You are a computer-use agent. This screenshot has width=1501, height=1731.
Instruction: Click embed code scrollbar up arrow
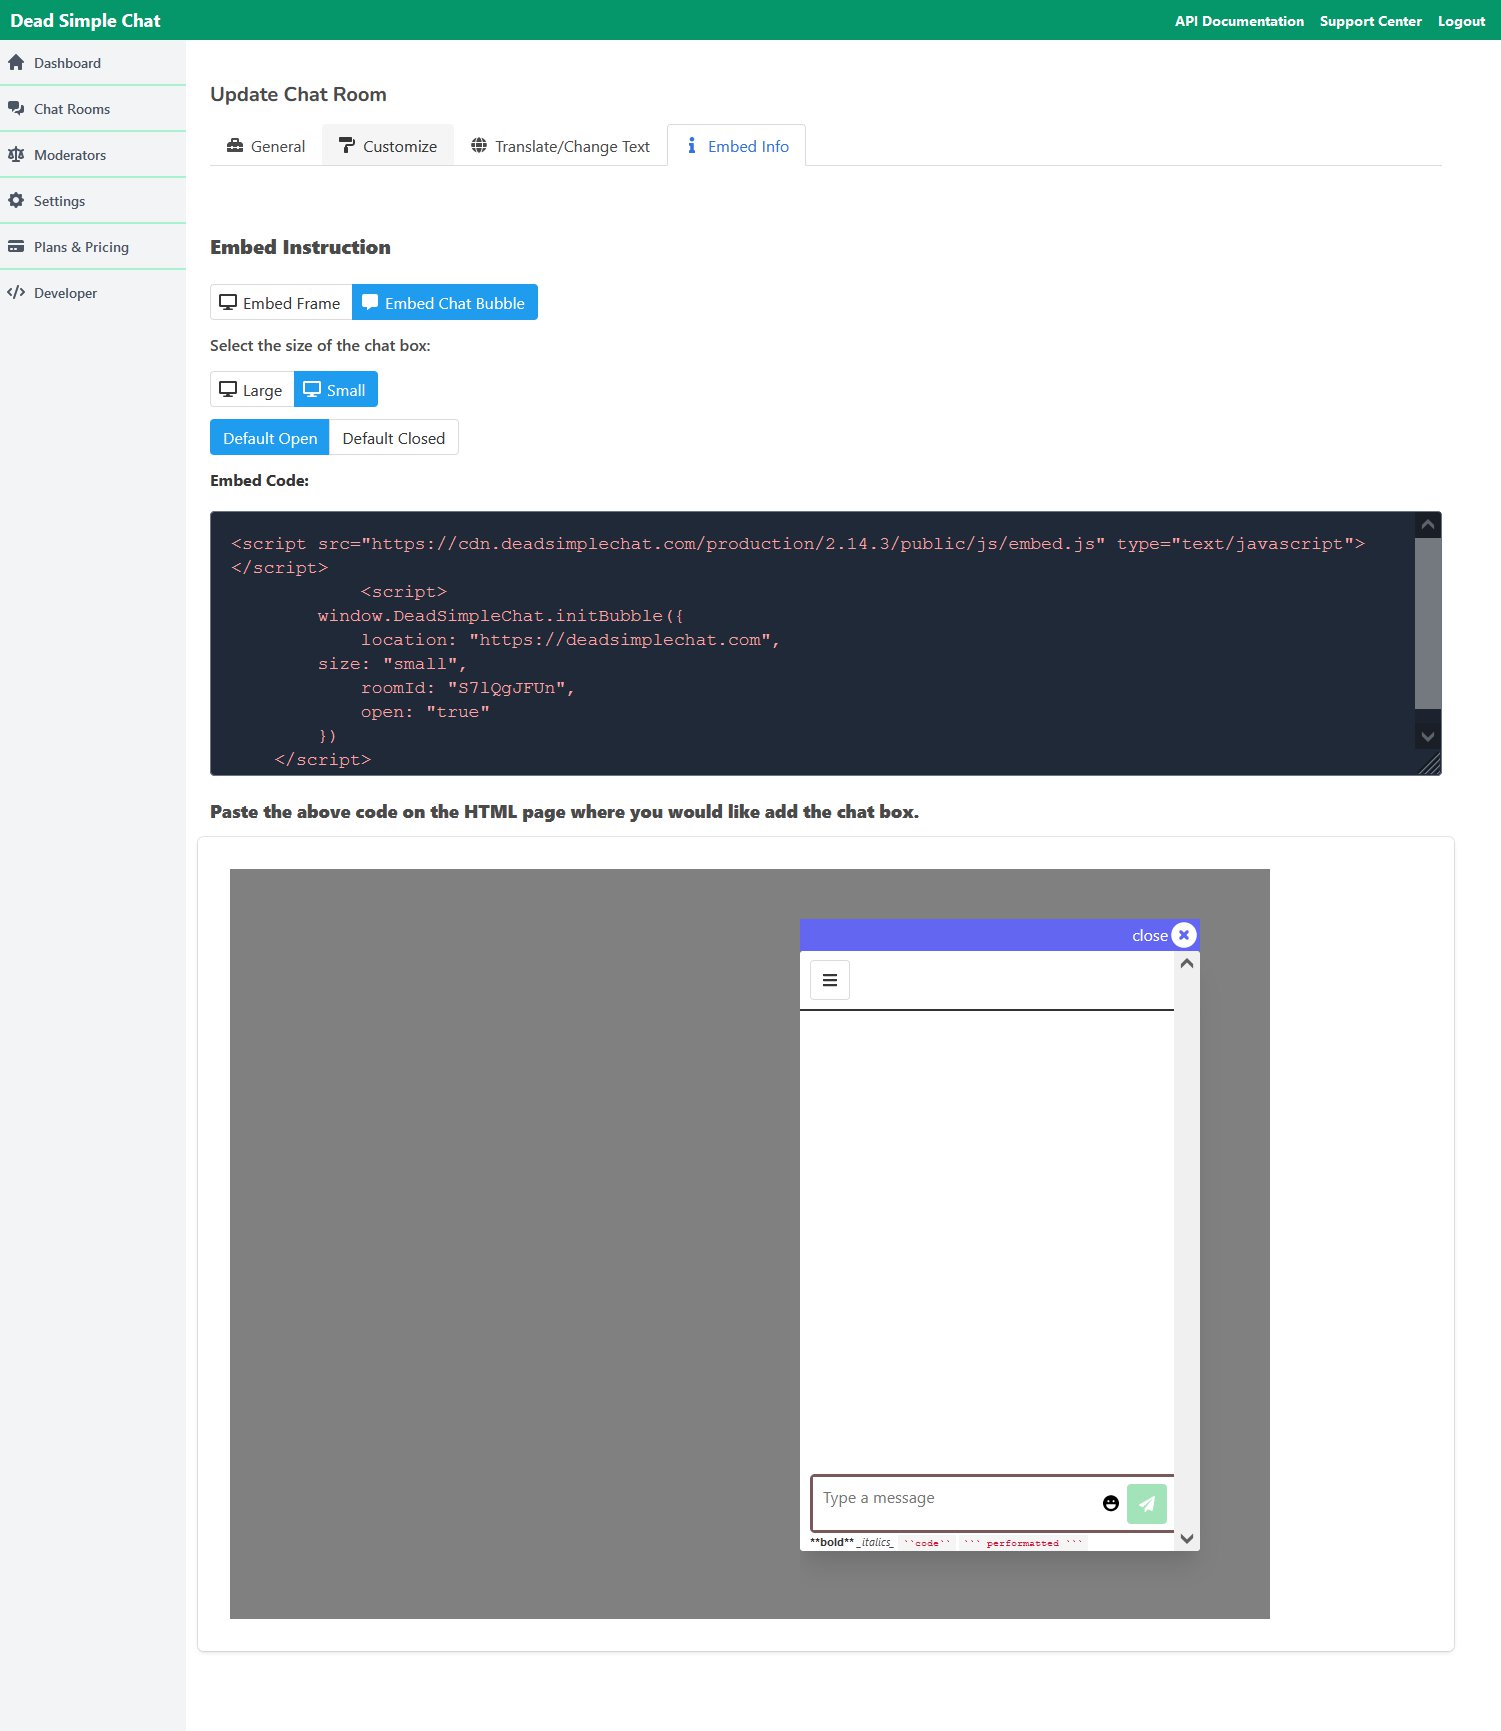click(1428, 525)
